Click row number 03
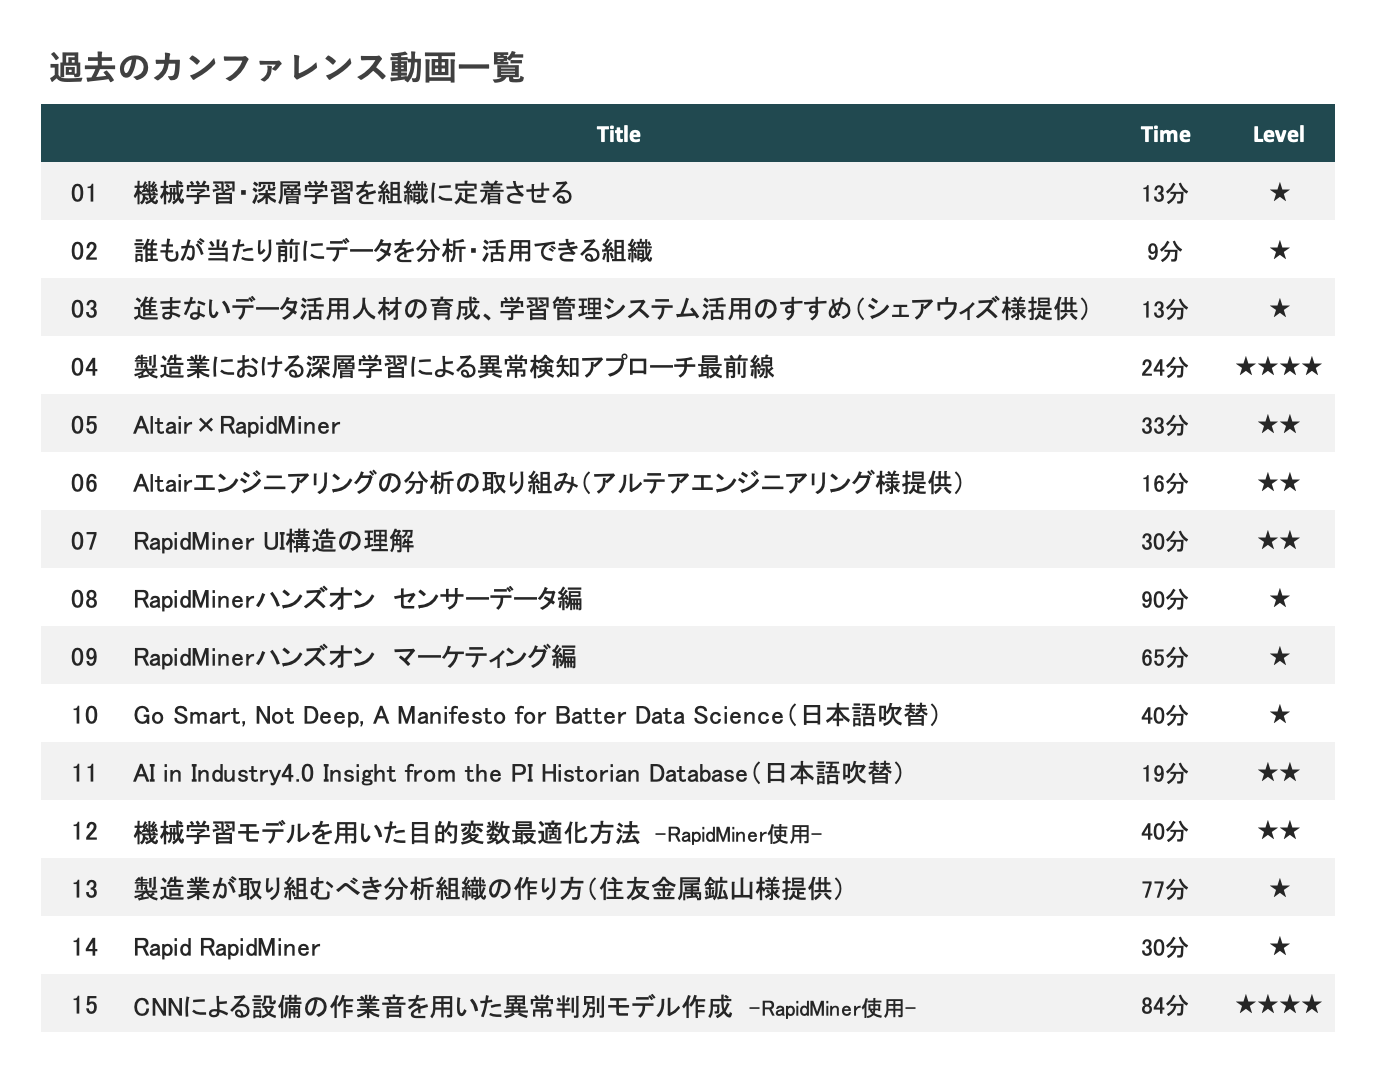This screenshot has height=1084, width=1378. click(85, 308)
